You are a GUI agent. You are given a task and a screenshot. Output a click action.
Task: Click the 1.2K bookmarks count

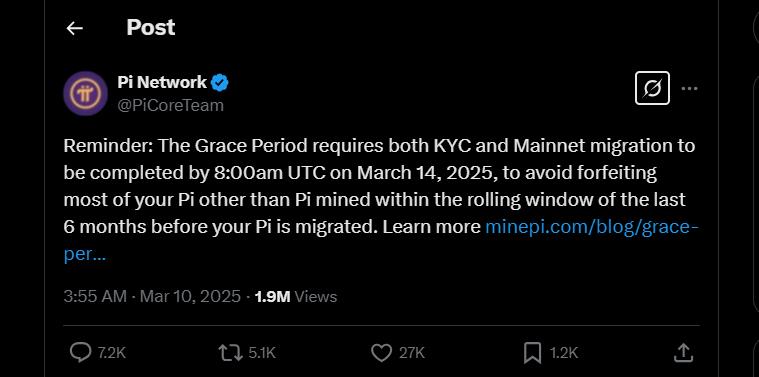pos(564,353)
